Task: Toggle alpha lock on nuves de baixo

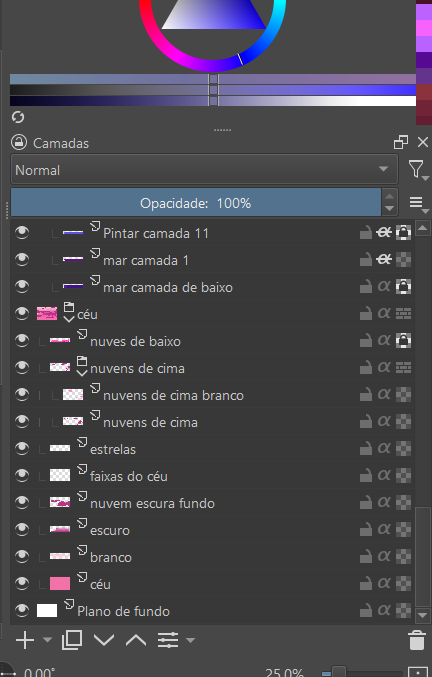Action: tap(404, 341)
